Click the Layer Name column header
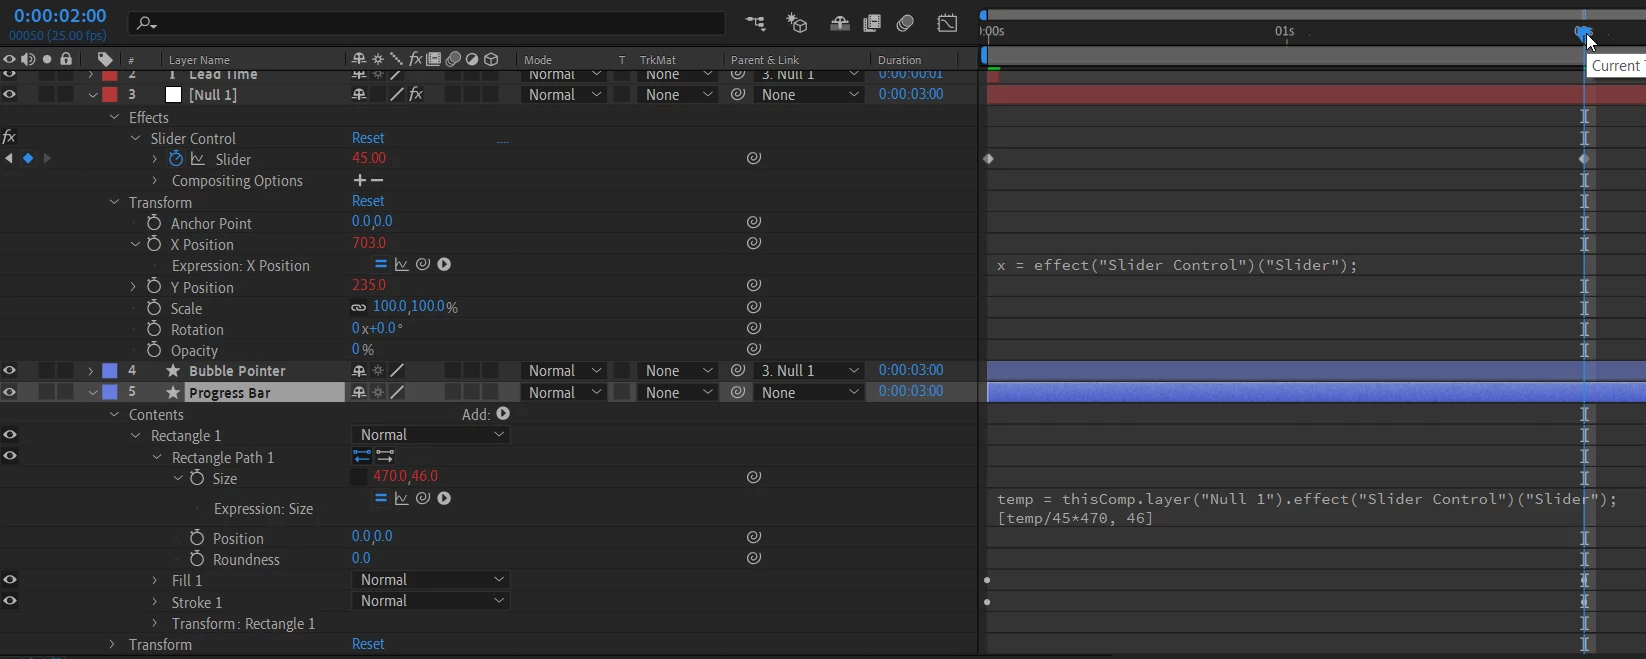Viewport: 1646px width, 659px height. (x=199, y=60)
